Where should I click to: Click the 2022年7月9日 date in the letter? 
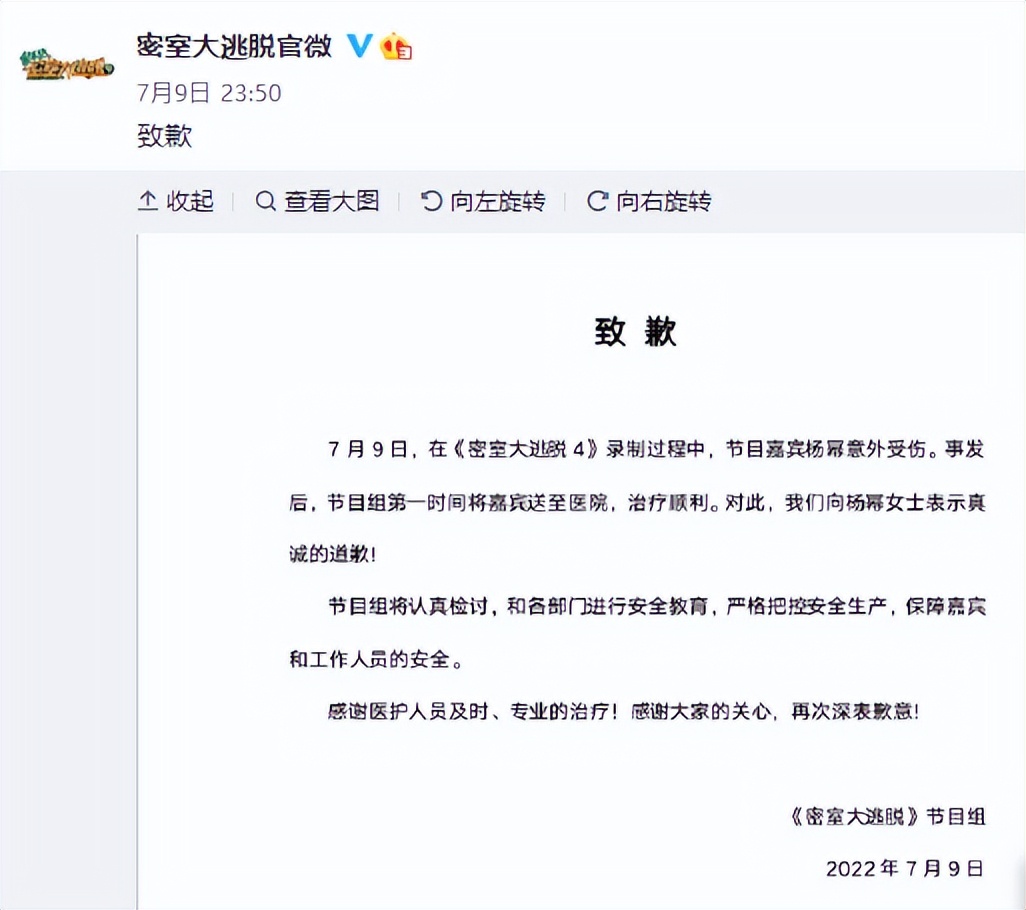click(x=905, y=868)
